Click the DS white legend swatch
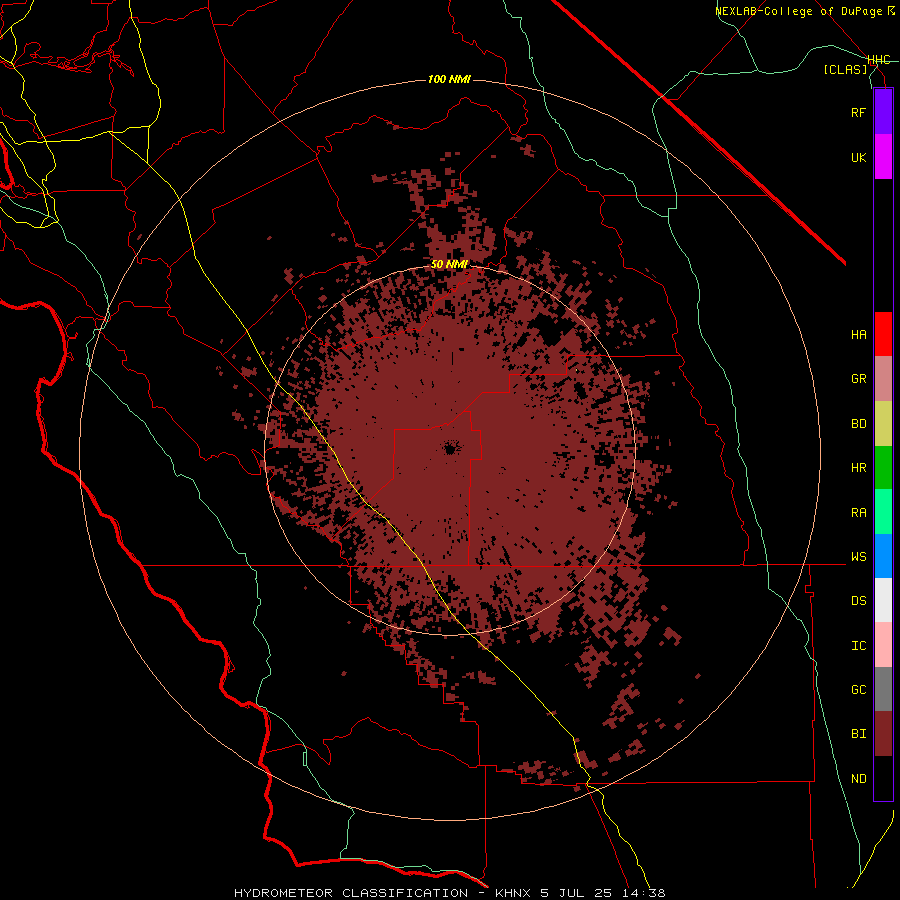 pos(883,600)
